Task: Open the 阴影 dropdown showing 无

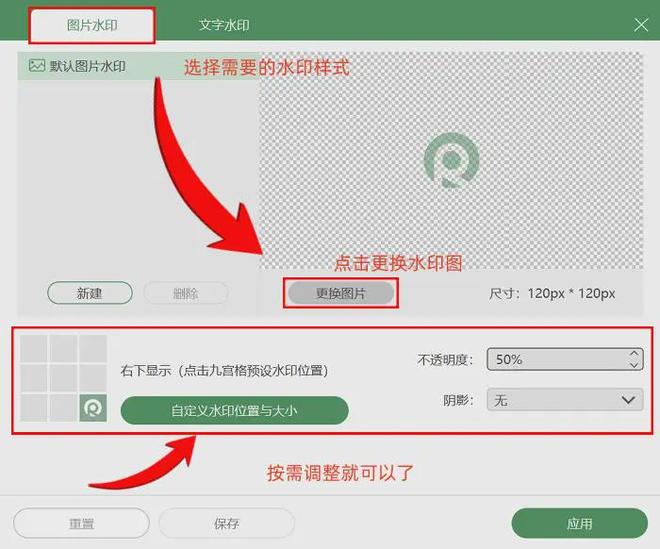Action: (x=565, y=400)
